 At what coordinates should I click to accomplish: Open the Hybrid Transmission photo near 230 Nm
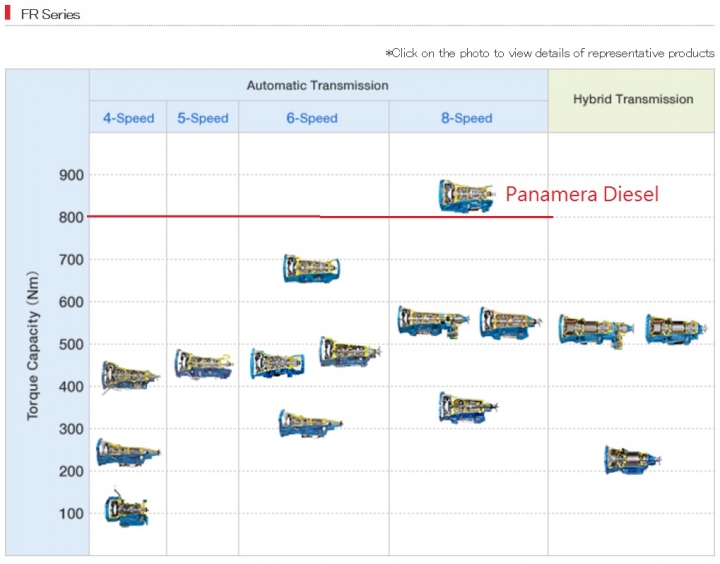632,460
